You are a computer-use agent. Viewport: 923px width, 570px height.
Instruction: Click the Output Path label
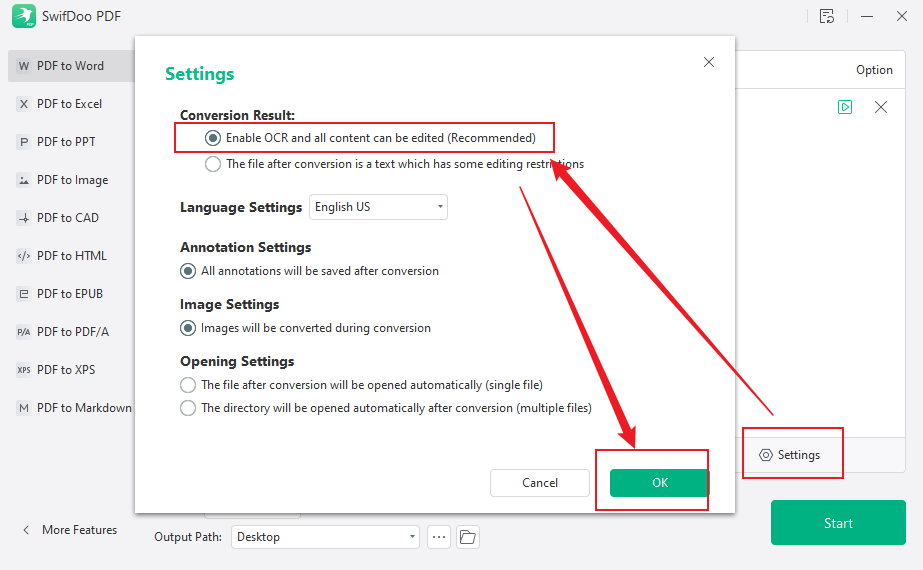point(188,537)
